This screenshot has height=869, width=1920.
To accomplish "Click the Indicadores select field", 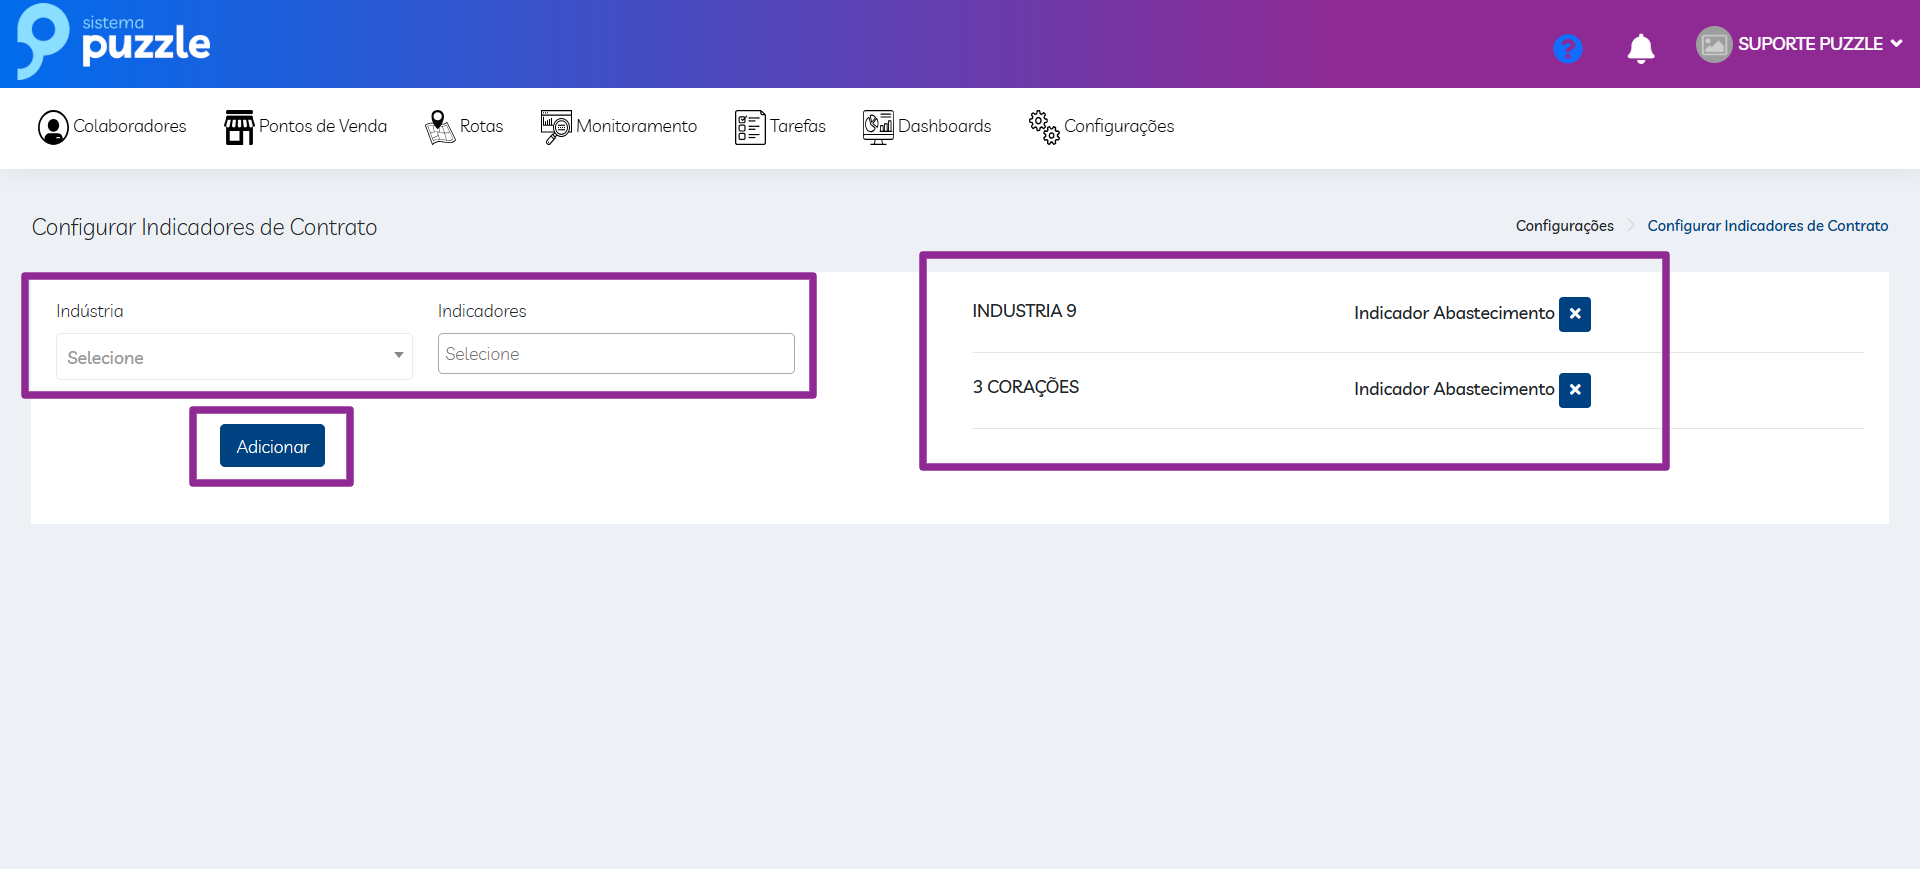I will 616,354.
